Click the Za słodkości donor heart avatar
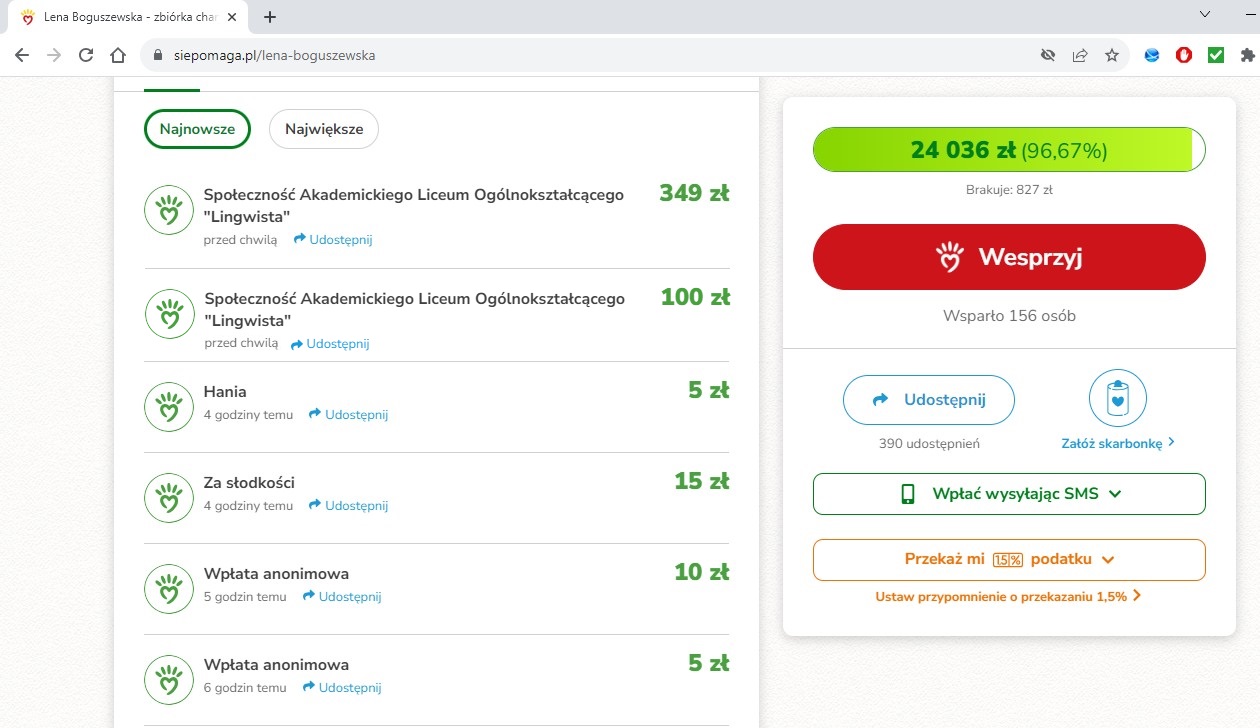This screenshot has width=1260, height=728. tap(169, 497)
